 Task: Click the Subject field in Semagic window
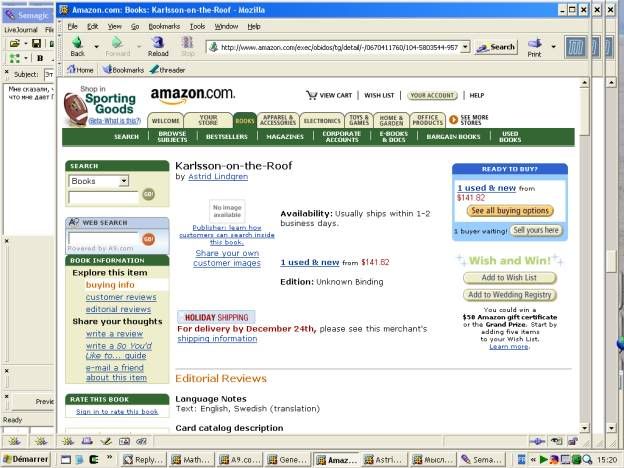(x=49, y=74)
